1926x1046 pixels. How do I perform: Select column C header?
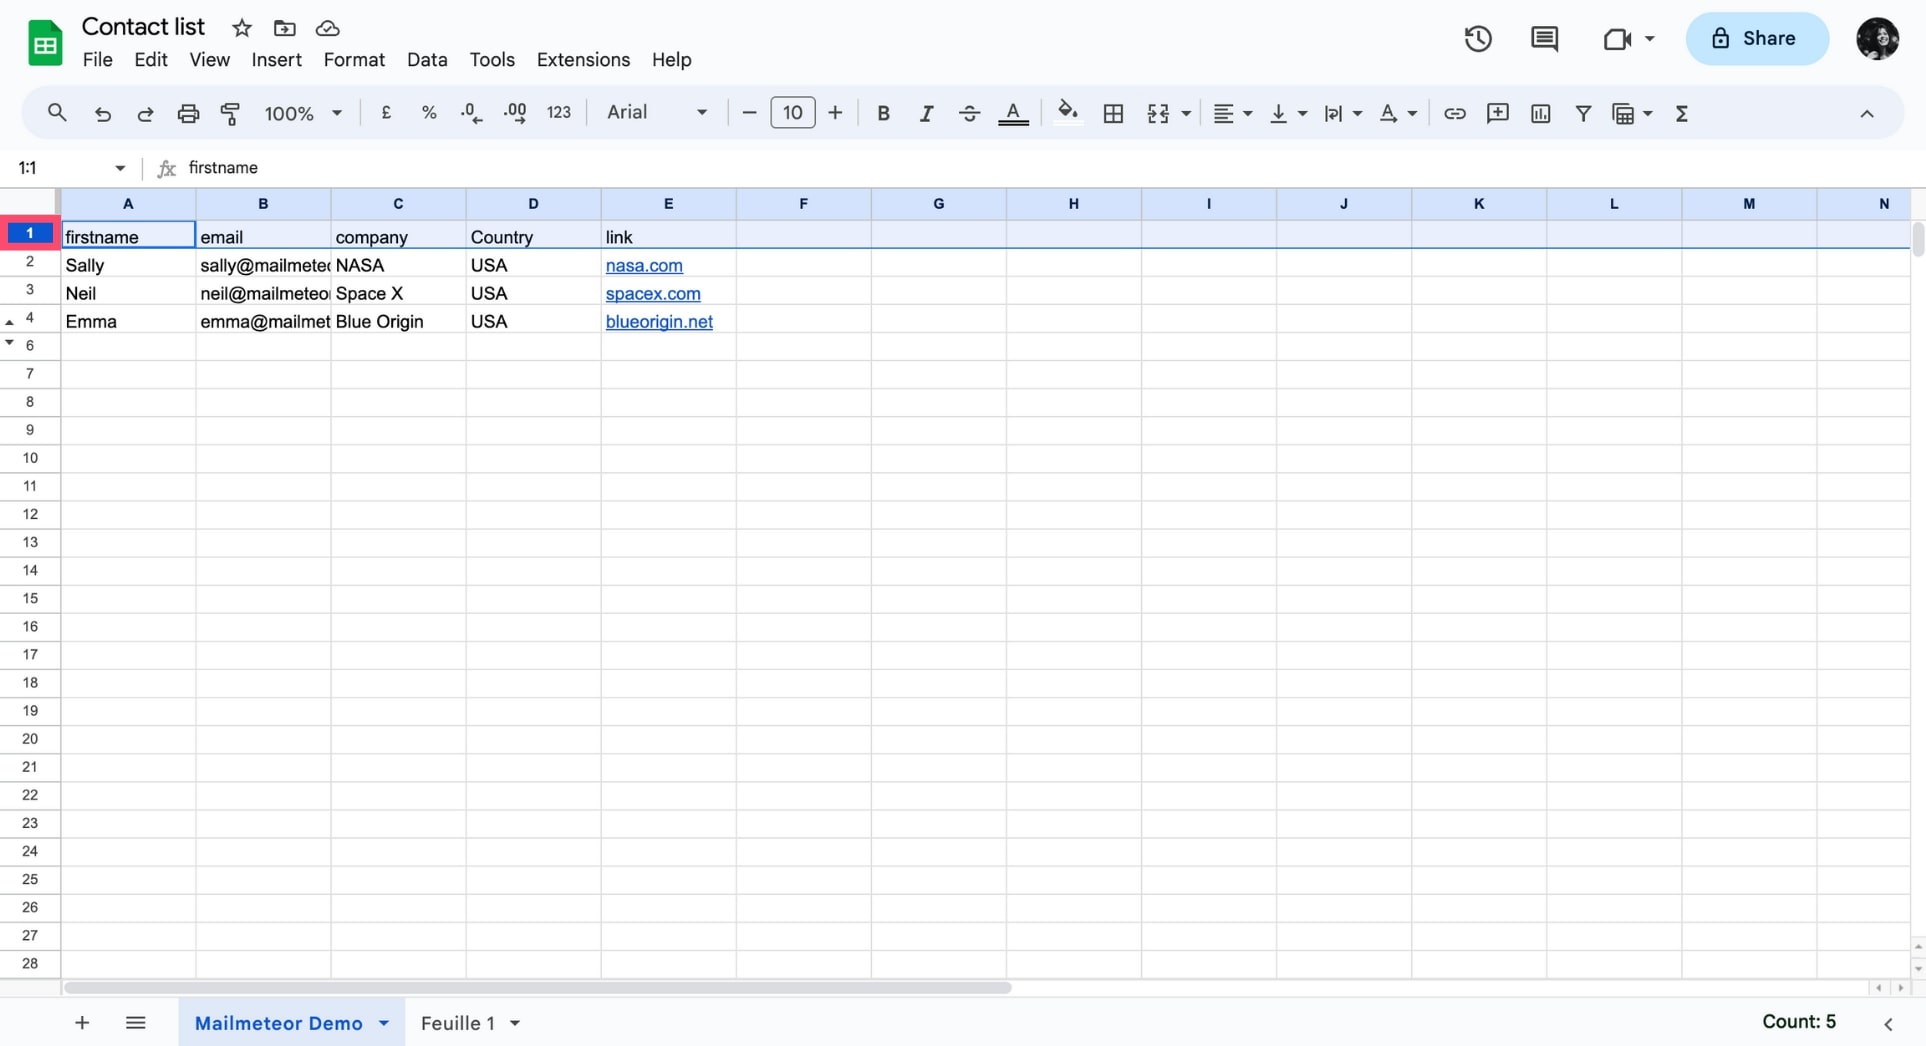(x=398, y=204)
